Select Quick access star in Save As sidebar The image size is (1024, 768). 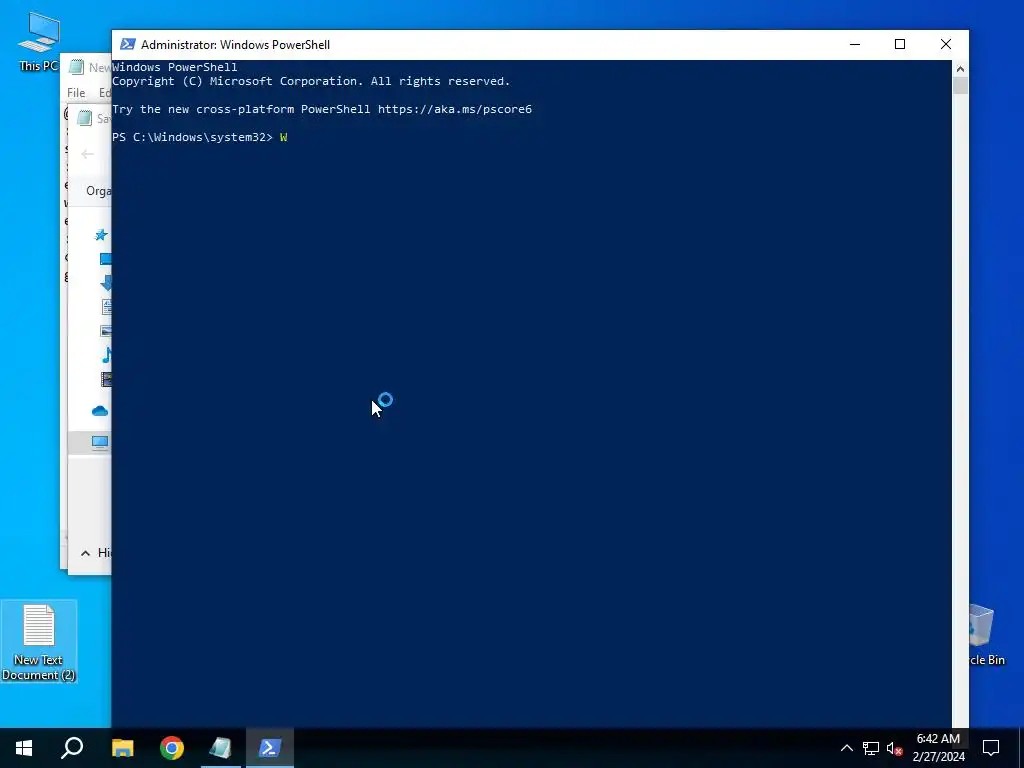click(101, 234)
